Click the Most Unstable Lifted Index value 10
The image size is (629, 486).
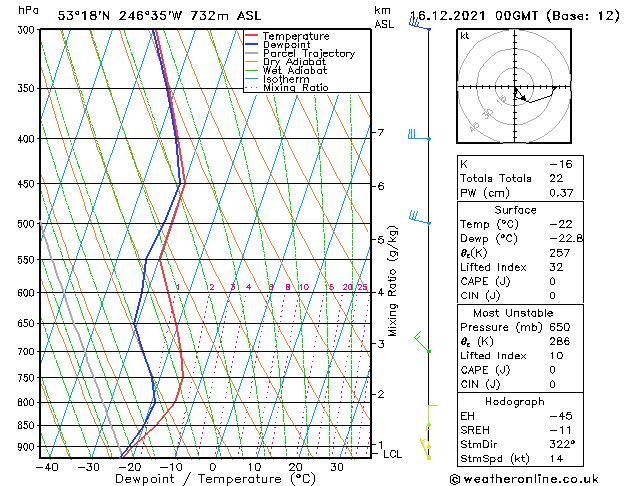click(556, 356)
